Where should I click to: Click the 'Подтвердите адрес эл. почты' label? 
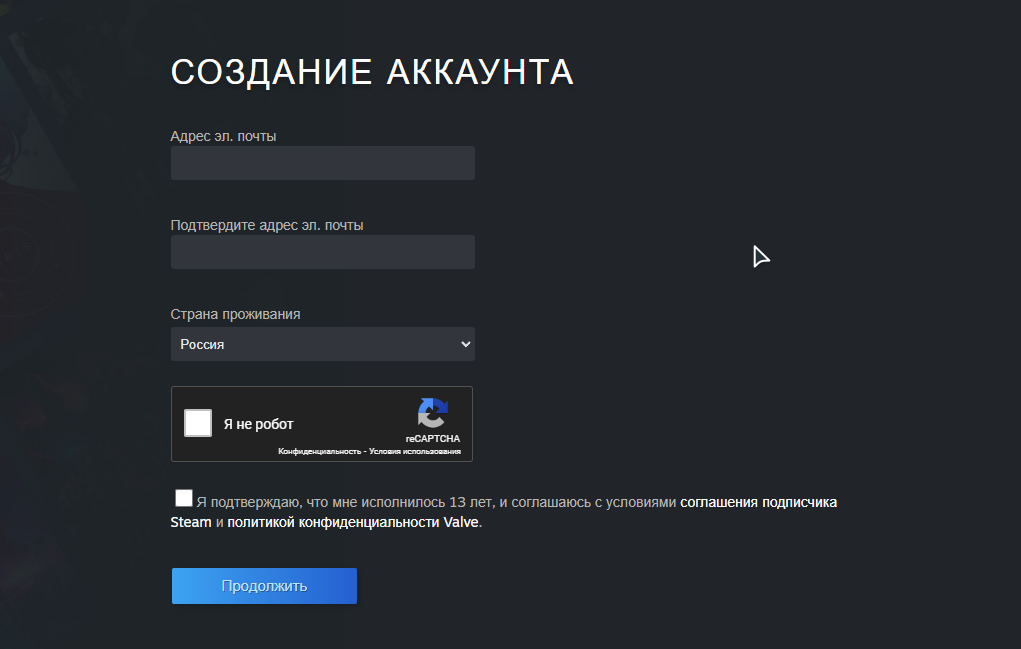[267, 225]
